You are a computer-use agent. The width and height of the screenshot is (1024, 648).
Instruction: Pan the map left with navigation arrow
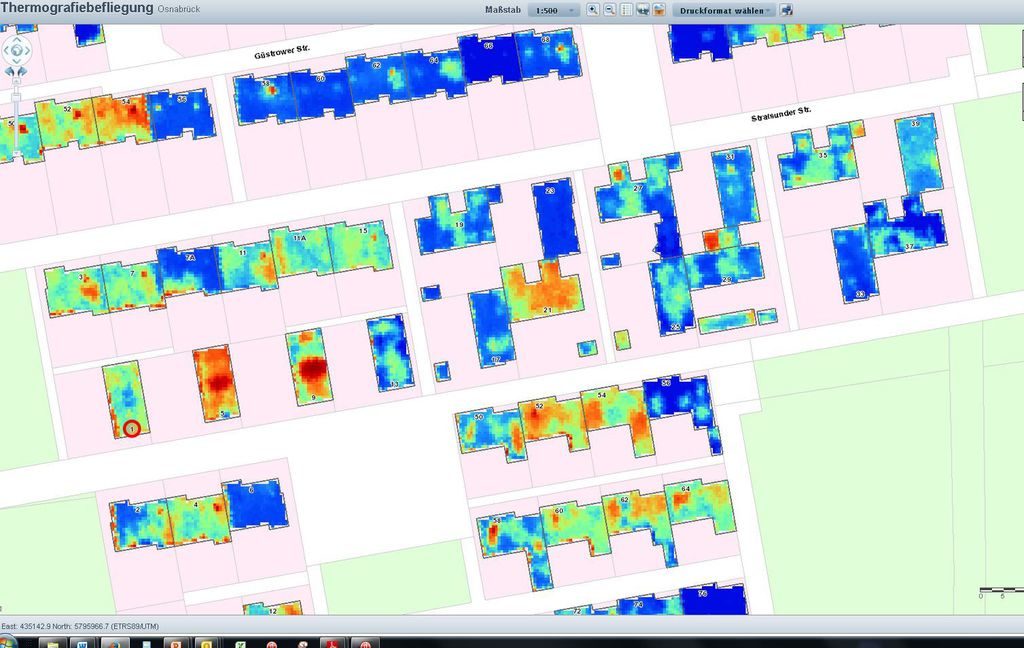(5, 50)
